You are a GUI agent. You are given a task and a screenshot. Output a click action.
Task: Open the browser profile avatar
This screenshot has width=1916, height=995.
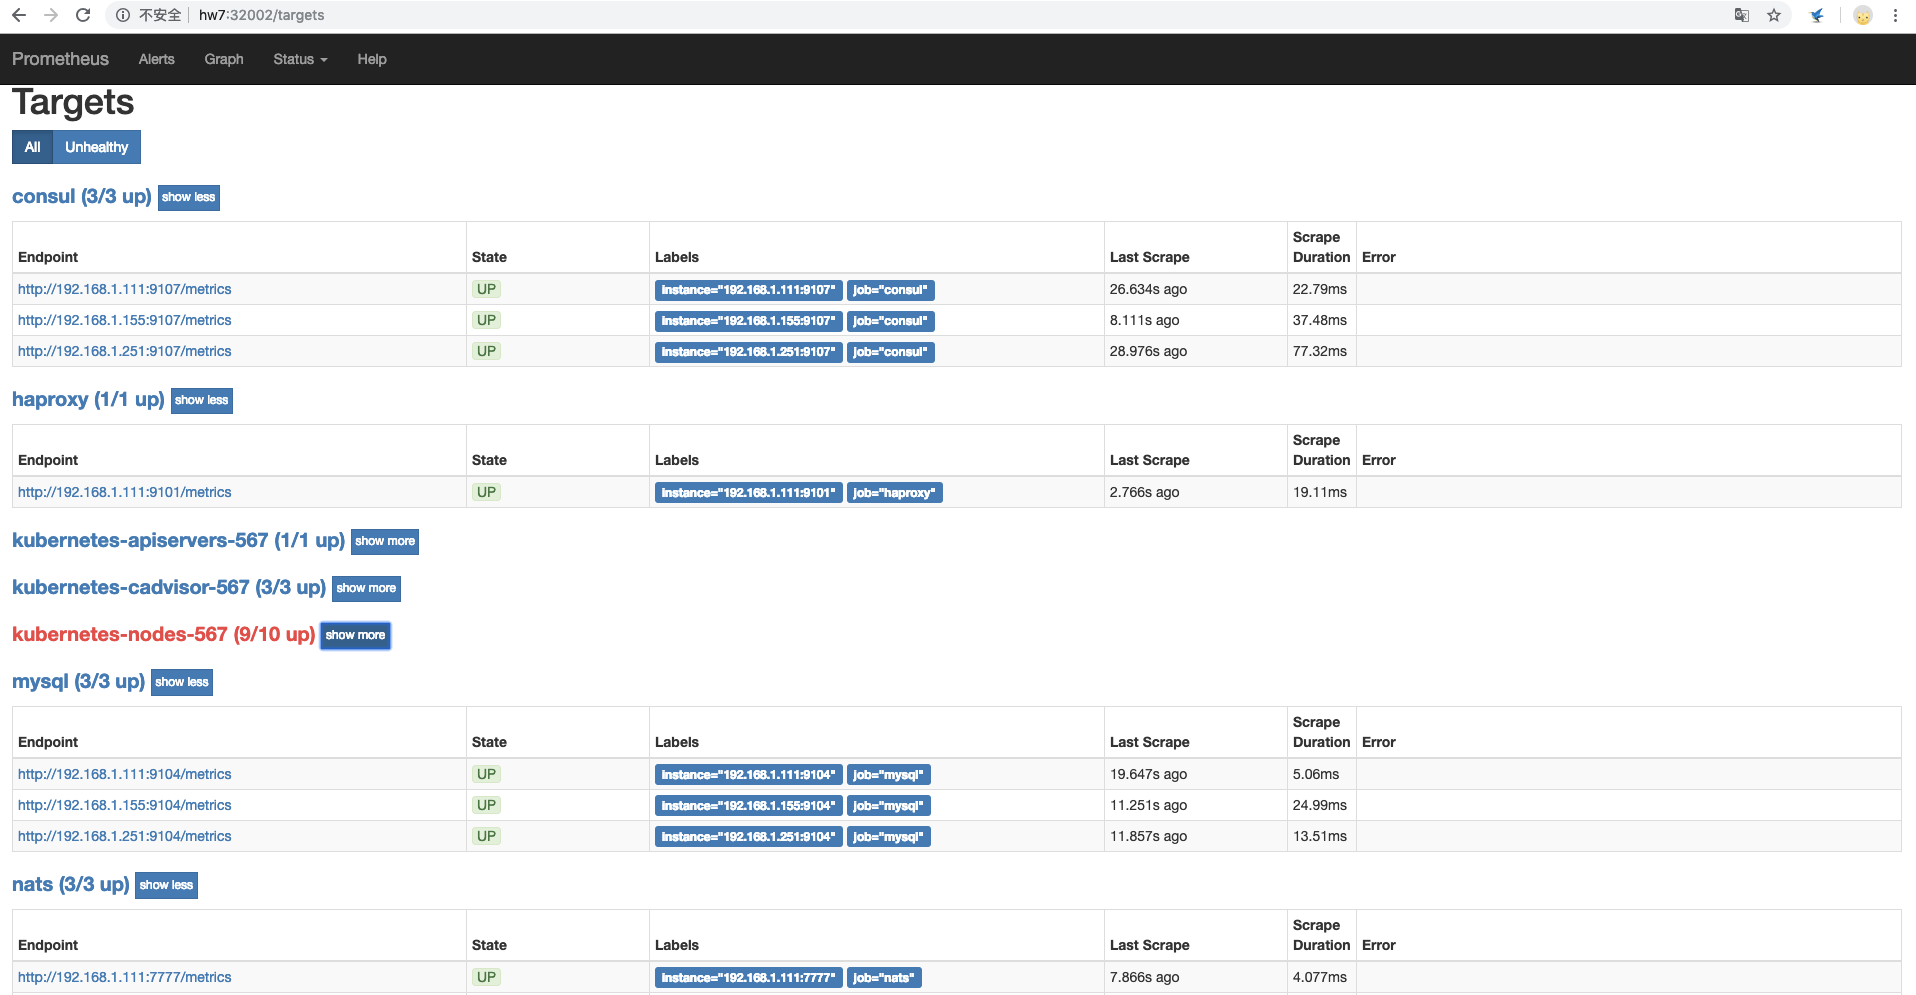point(1863,15)
